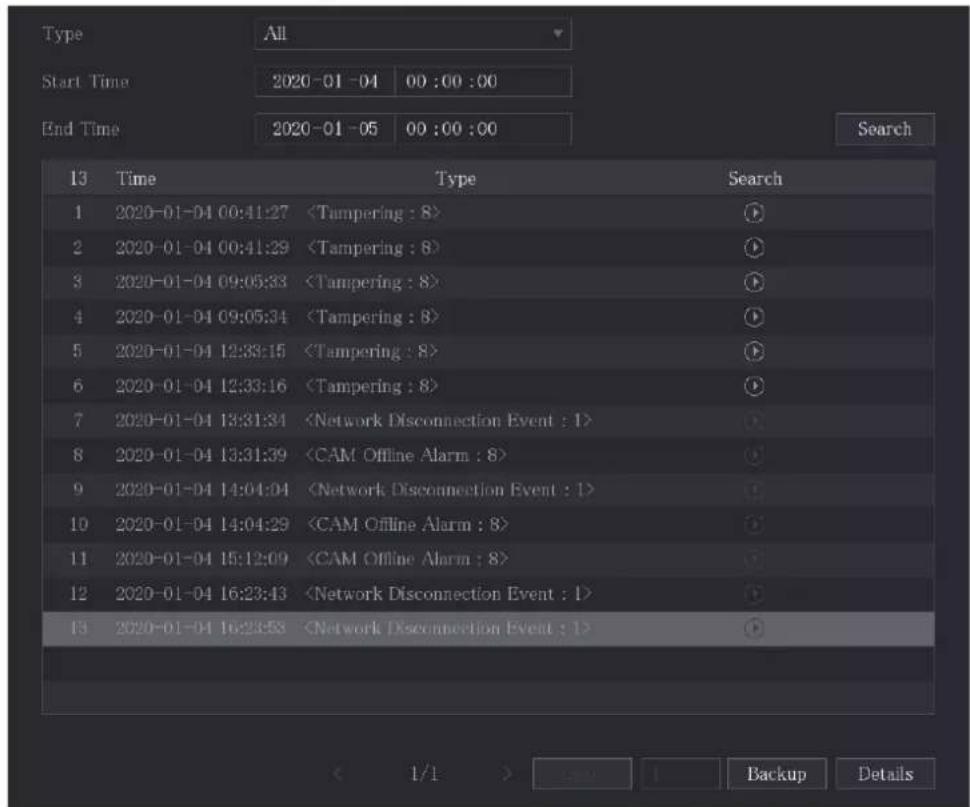This screenshot has height=807, width=970.
Task: Select log row 1 Tampering at 00:41:27
Action: 488,213
